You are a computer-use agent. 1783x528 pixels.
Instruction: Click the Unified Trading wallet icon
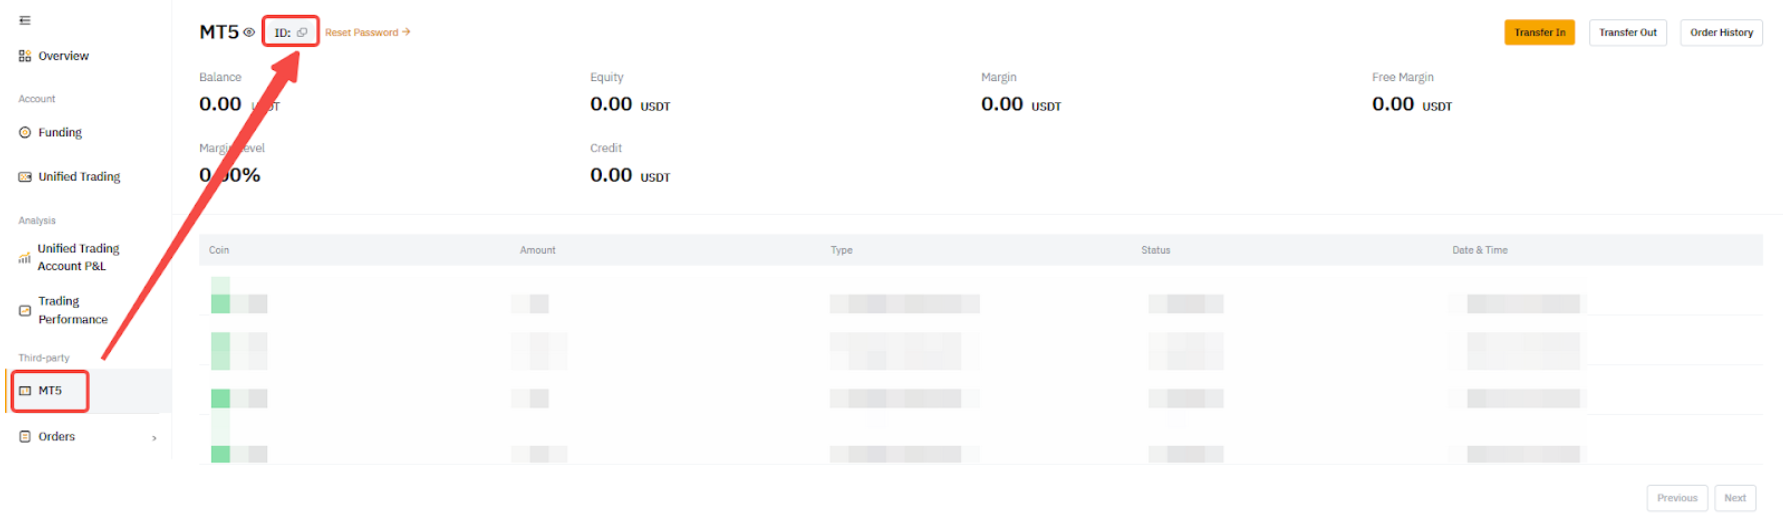[x=25, y=177]
